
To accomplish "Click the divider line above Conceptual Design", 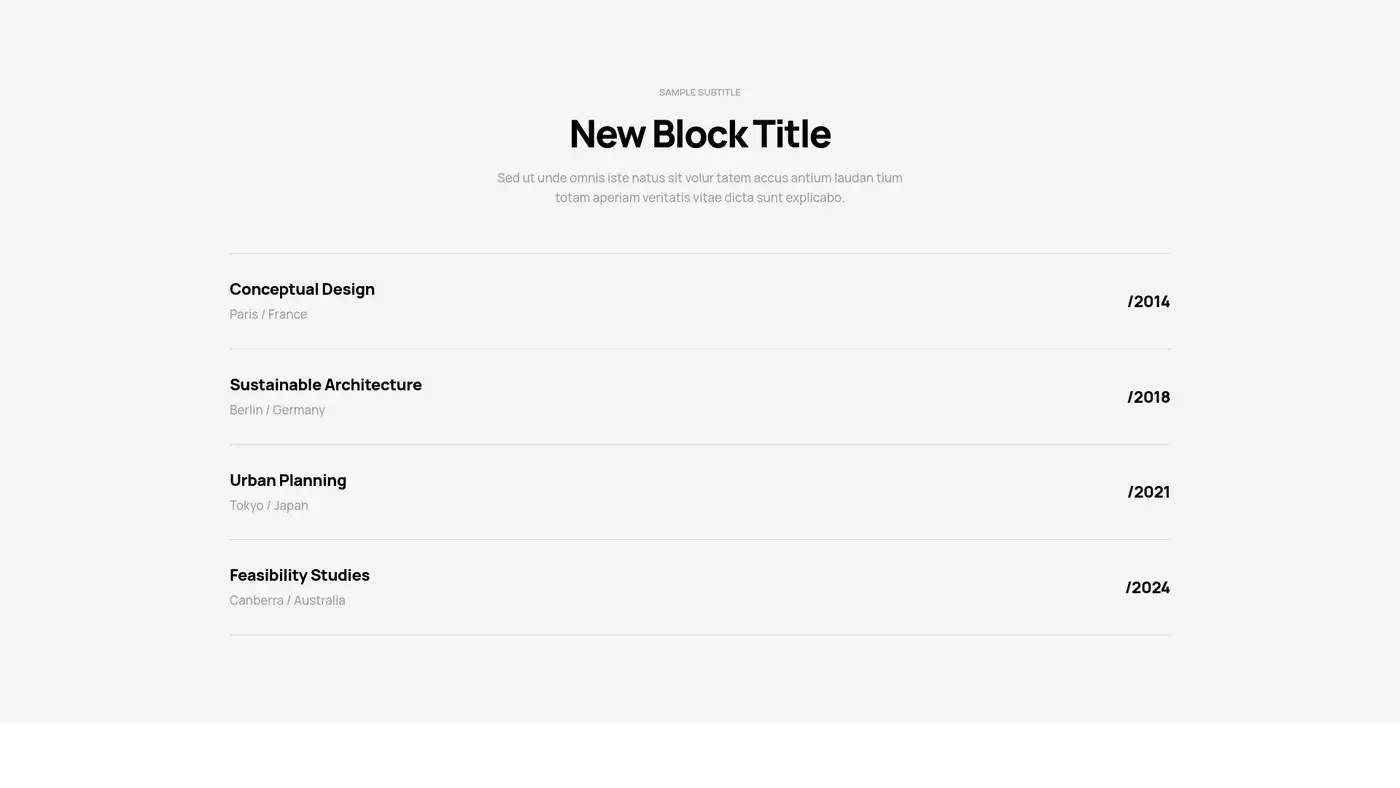I will coord(700,253).
